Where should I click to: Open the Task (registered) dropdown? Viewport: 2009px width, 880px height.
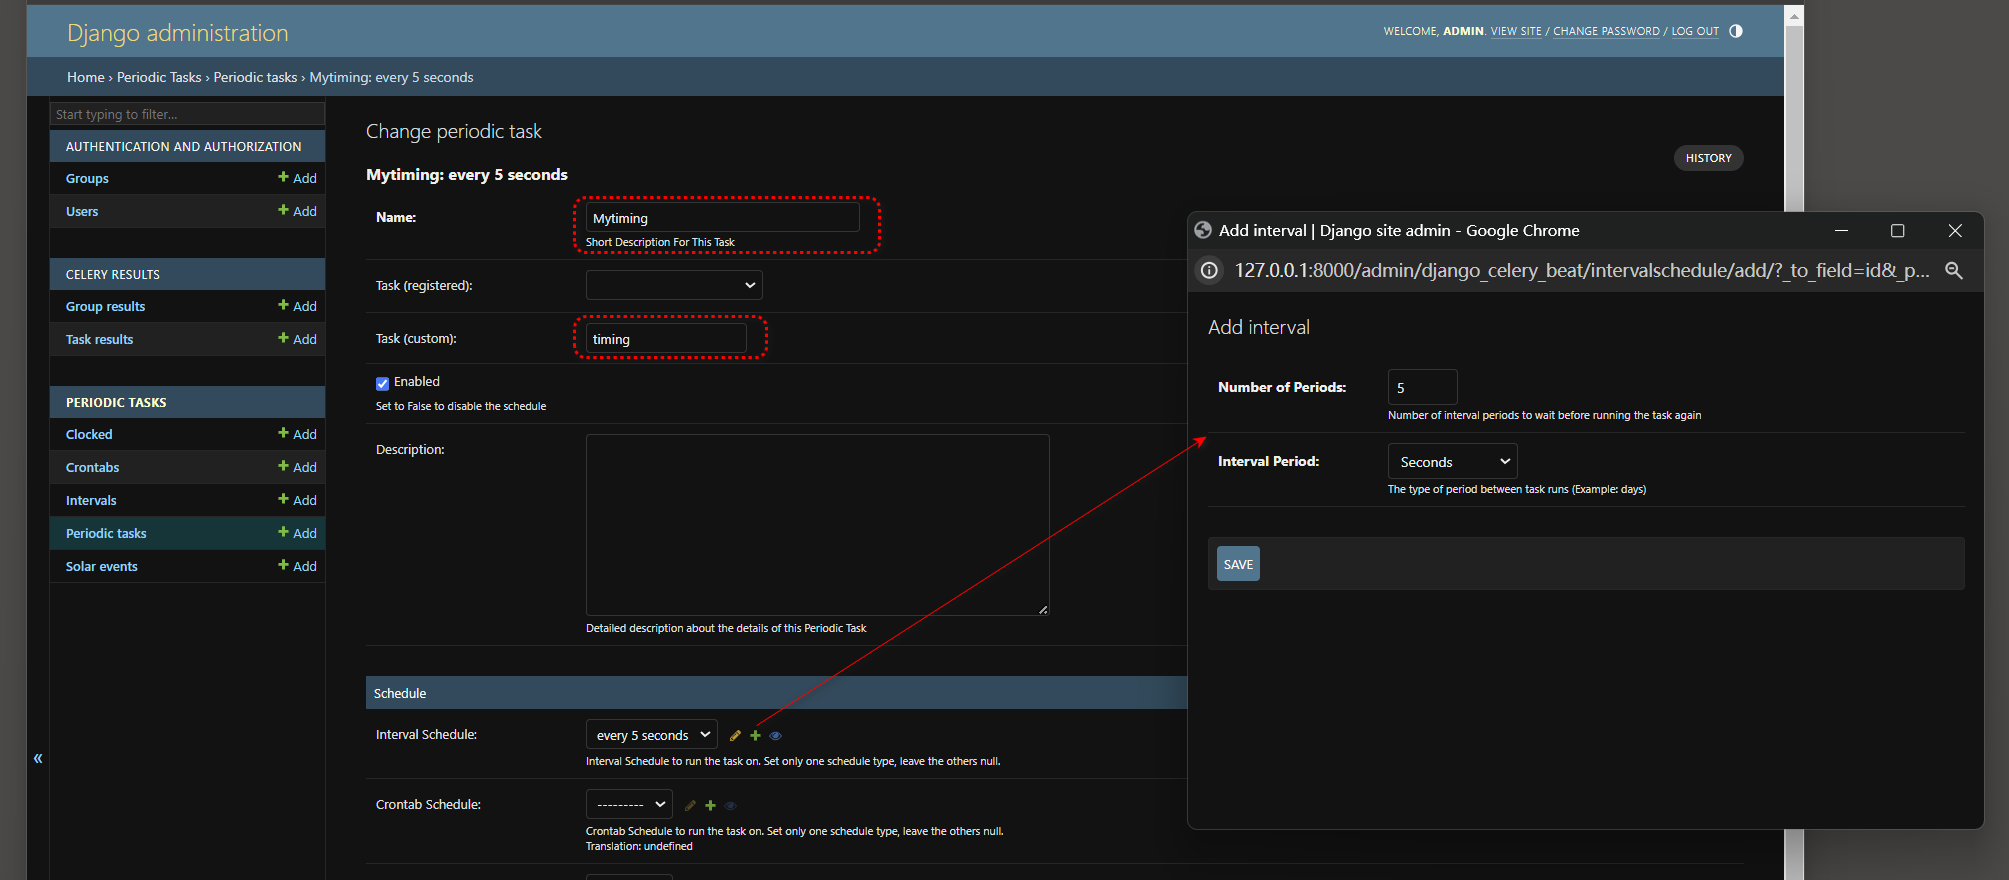coord(674,285)
